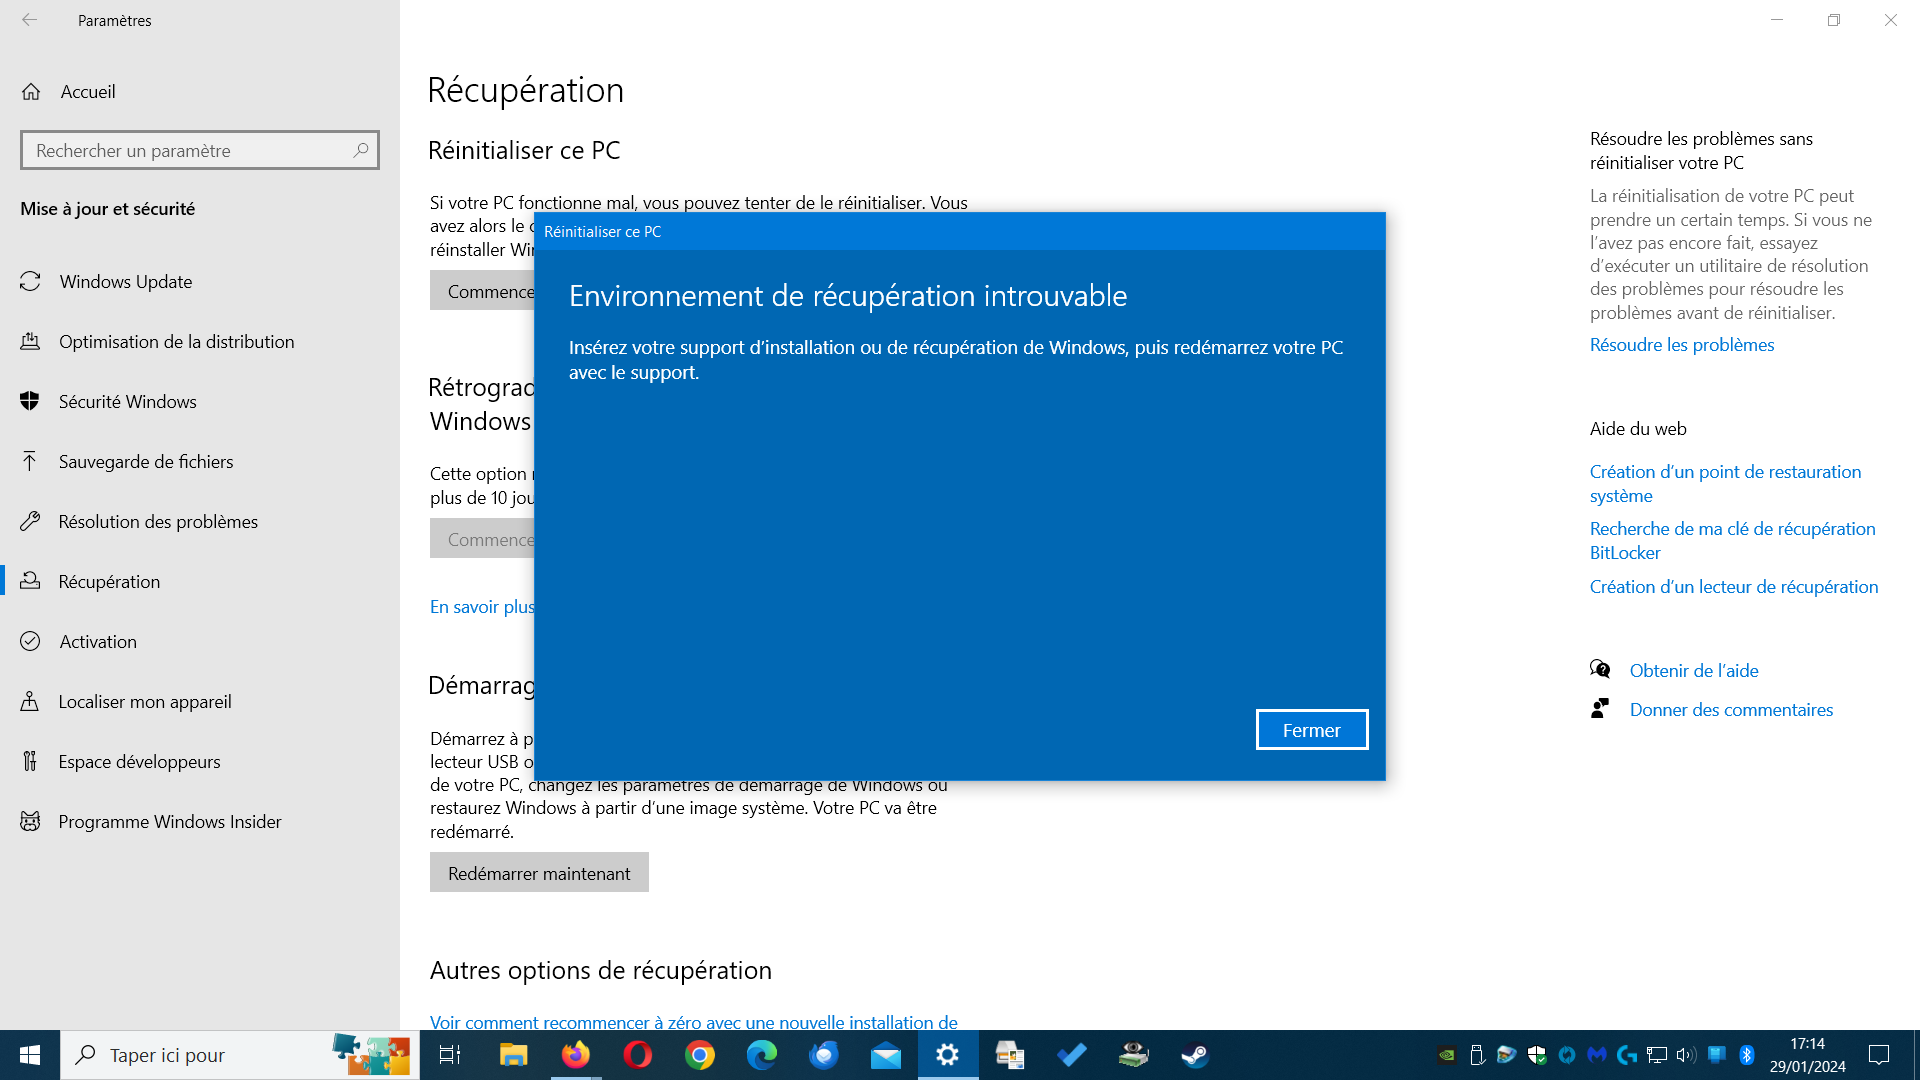Image resolution: width=1920 pixels, height=1080 pixels.
Task: Launch Opera from the taskbar
Action: point(637,1055)
